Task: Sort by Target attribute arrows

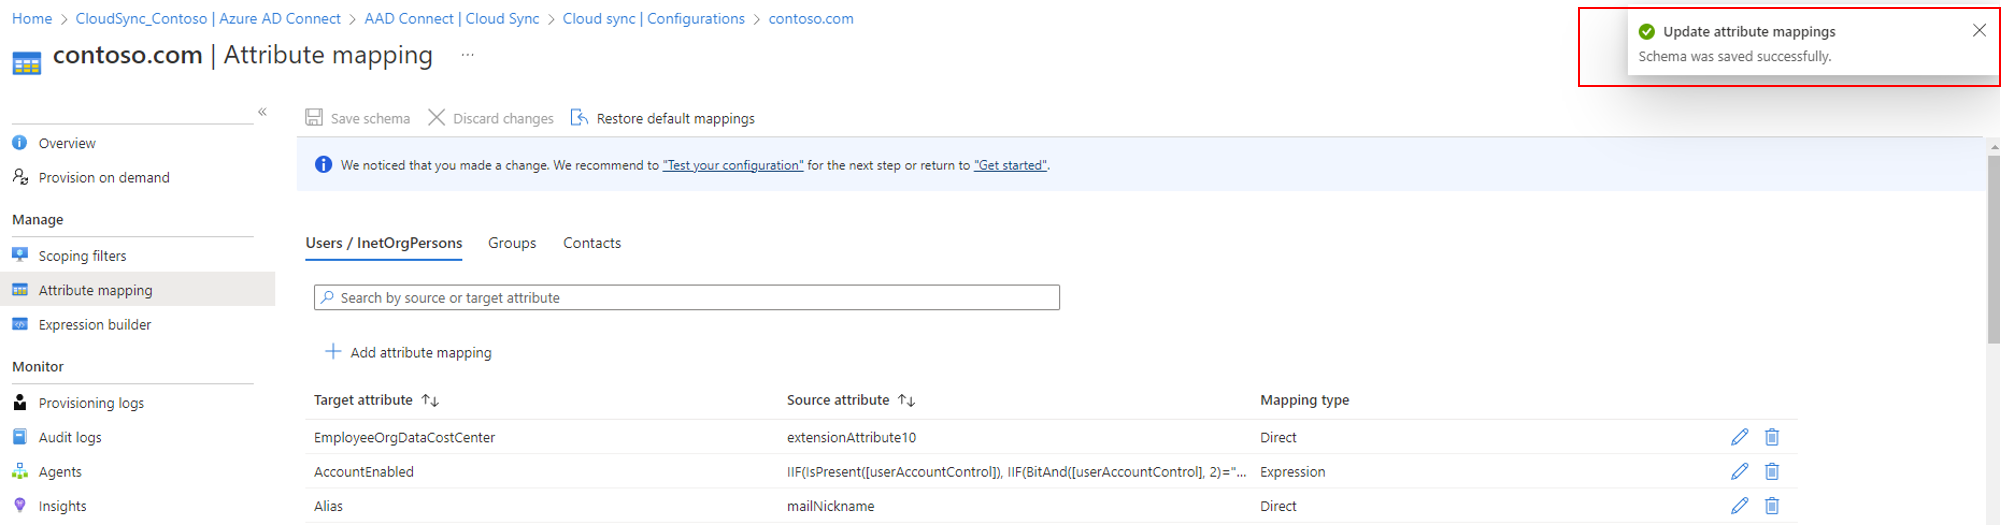Action: [x=430, y=400]
